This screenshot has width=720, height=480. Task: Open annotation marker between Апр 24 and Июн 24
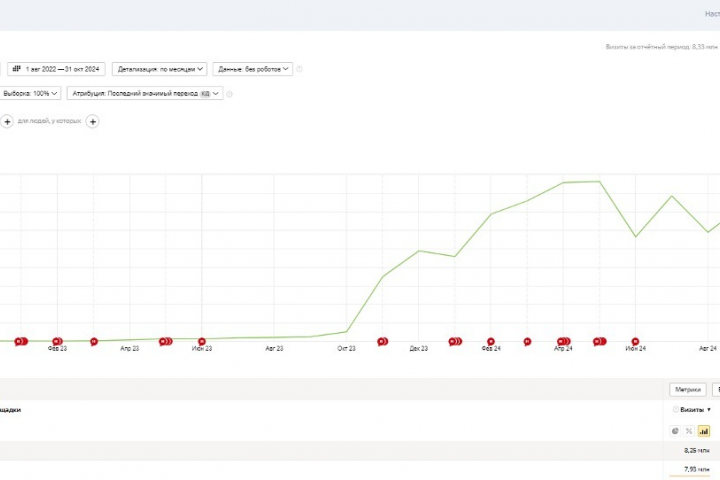[600, 341]
